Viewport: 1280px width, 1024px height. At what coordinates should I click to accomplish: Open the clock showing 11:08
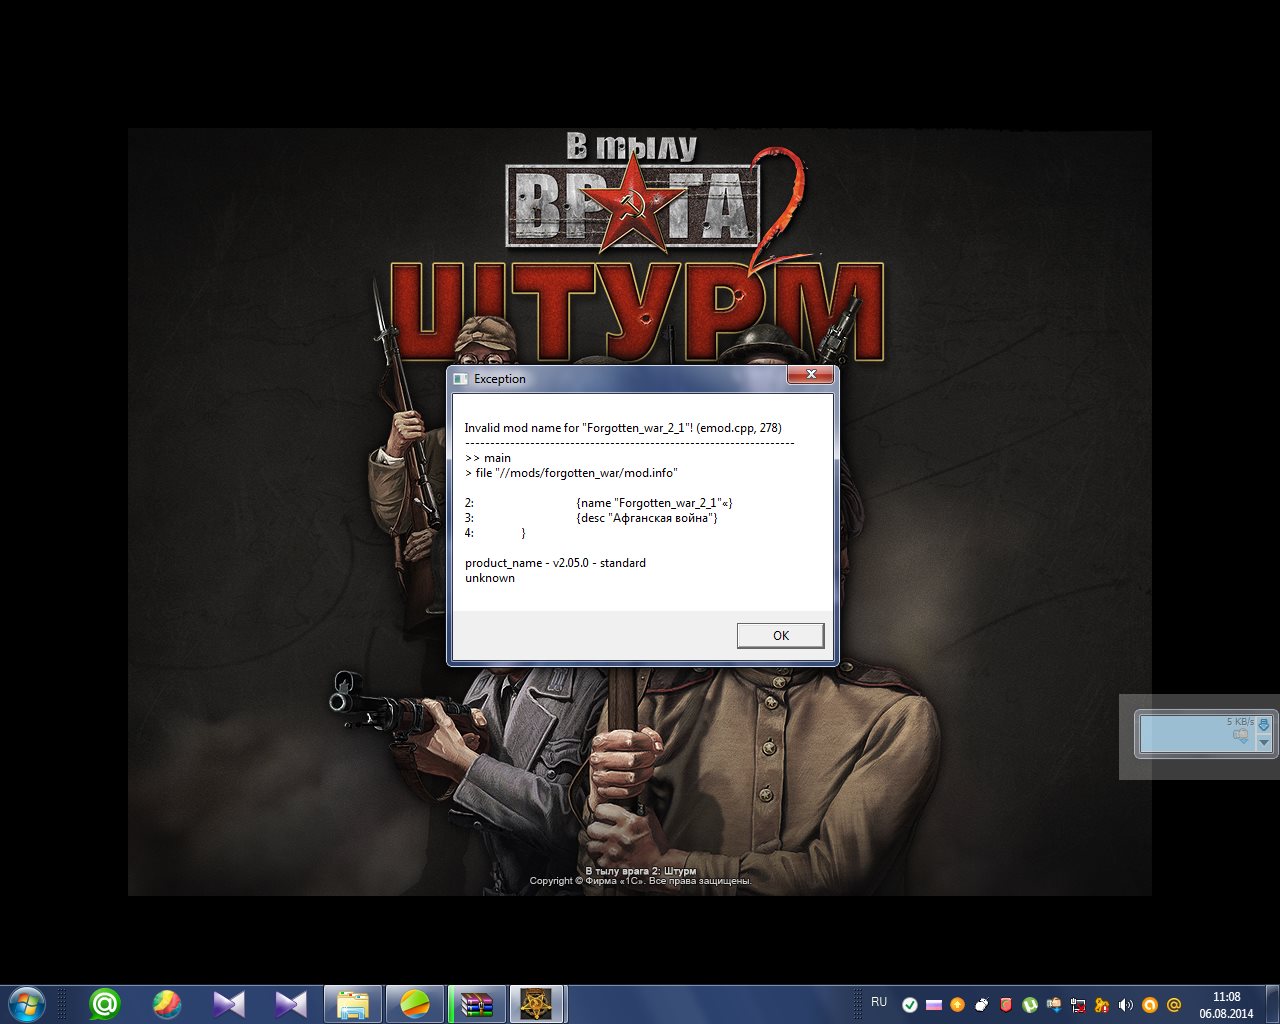click(x=1226, y=1005)
